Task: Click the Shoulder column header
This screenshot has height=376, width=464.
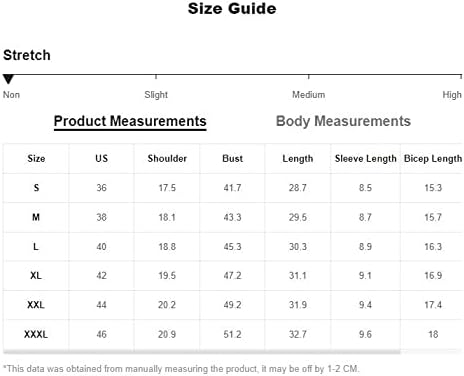Action: (x=167, y=158)
